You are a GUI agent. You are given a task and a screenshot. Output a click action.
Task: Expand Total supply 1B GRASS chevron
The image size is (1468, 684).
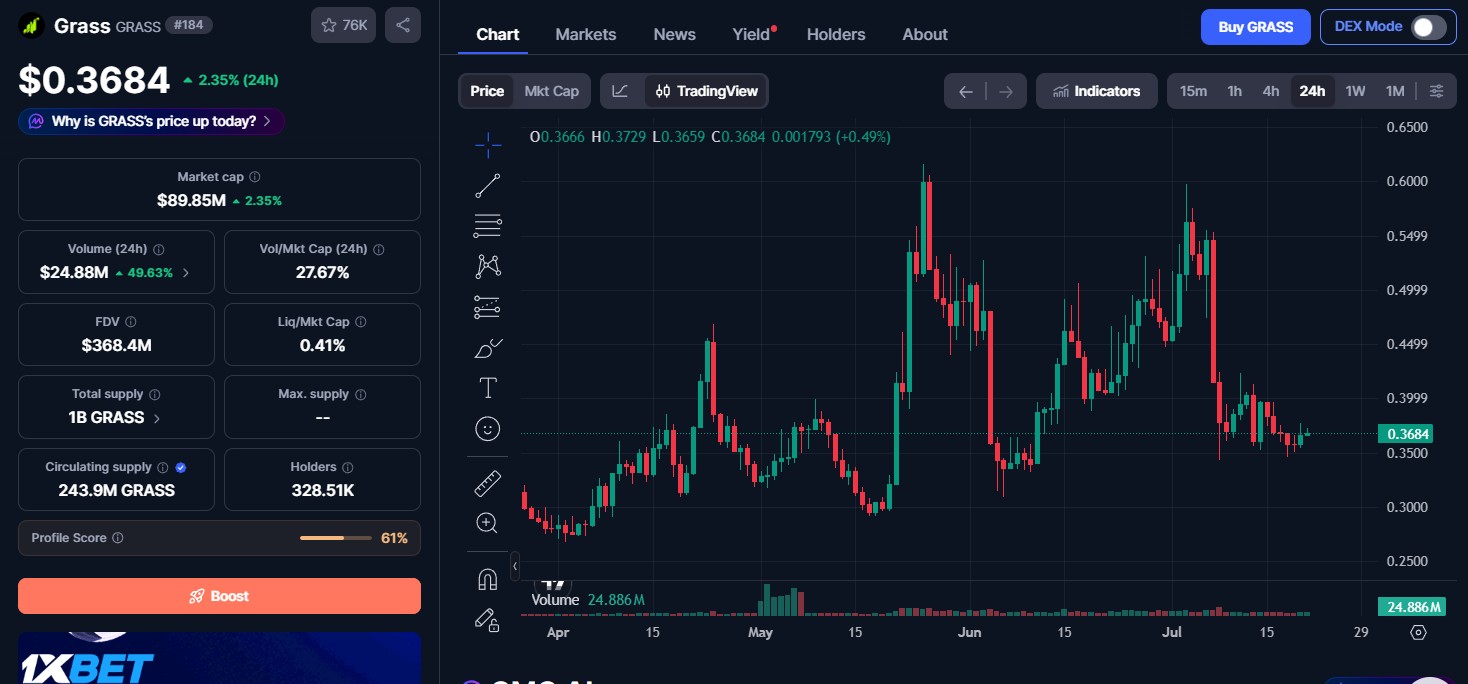157,418
